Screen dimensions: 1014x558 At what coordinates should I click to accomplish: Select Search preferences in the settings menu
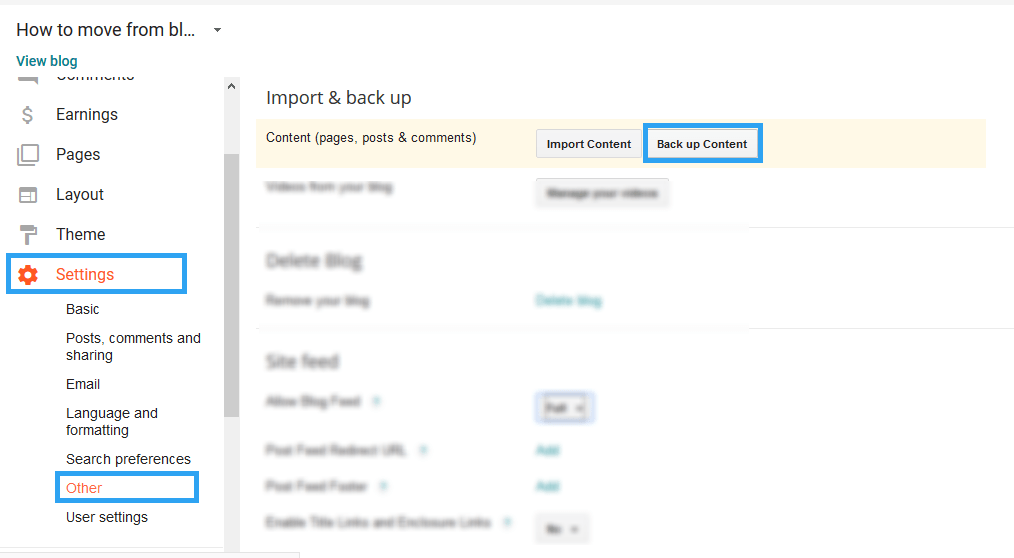(128, 459)
